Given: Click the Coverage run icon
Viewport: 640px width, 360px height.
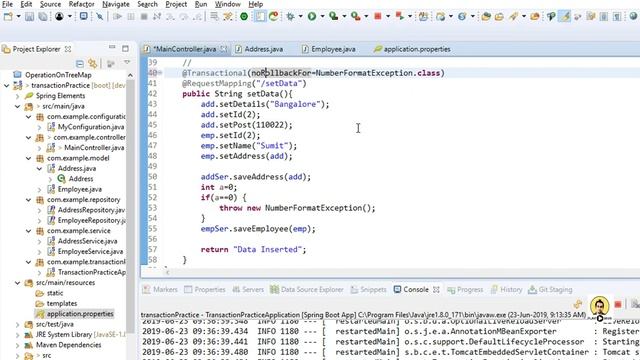Looking at the screenshot, I should (x=333, y=16).
